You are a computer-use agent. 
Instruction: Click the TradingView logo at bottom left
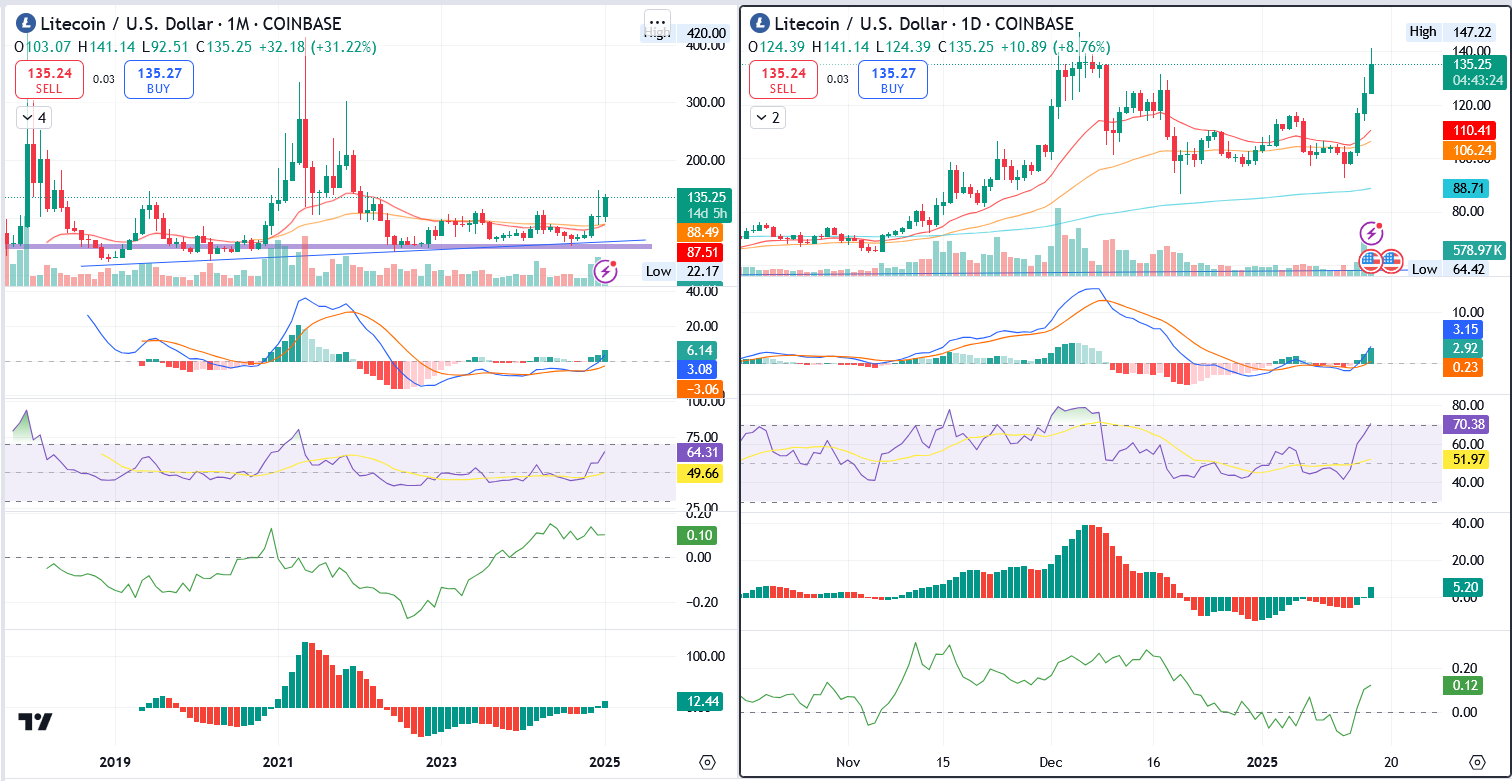click(36, 721)
